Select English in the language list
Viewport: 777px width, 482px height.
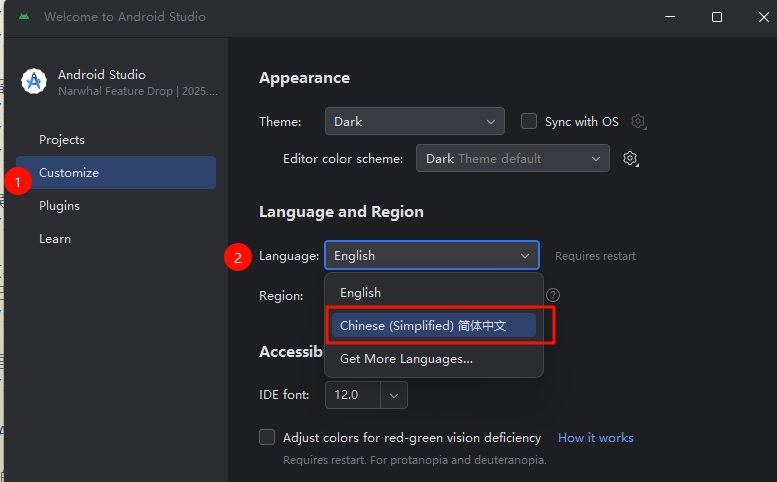[434, 293]
